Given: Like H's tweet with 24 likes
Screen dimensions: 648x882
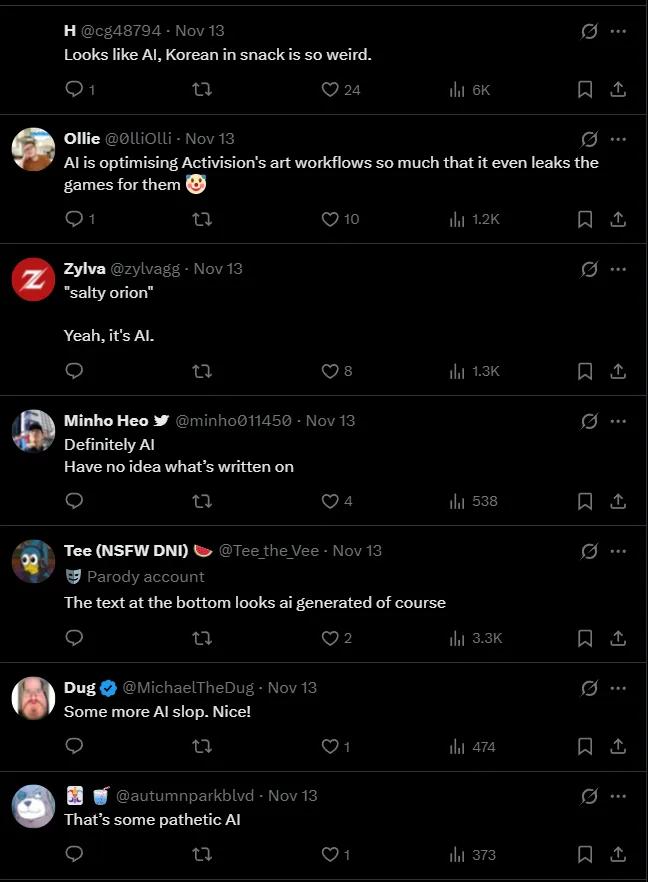Looking at the screenshot, I should [330, 89].
